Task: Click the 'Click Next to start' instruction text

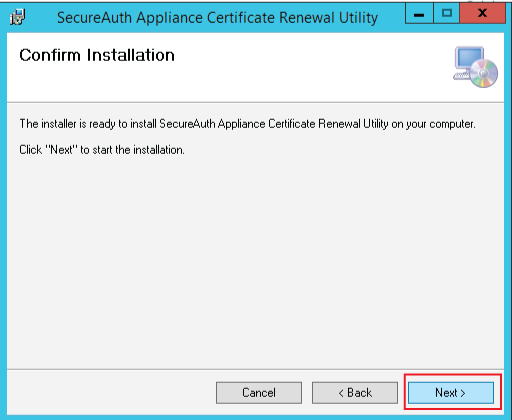Action: (102, 150)
